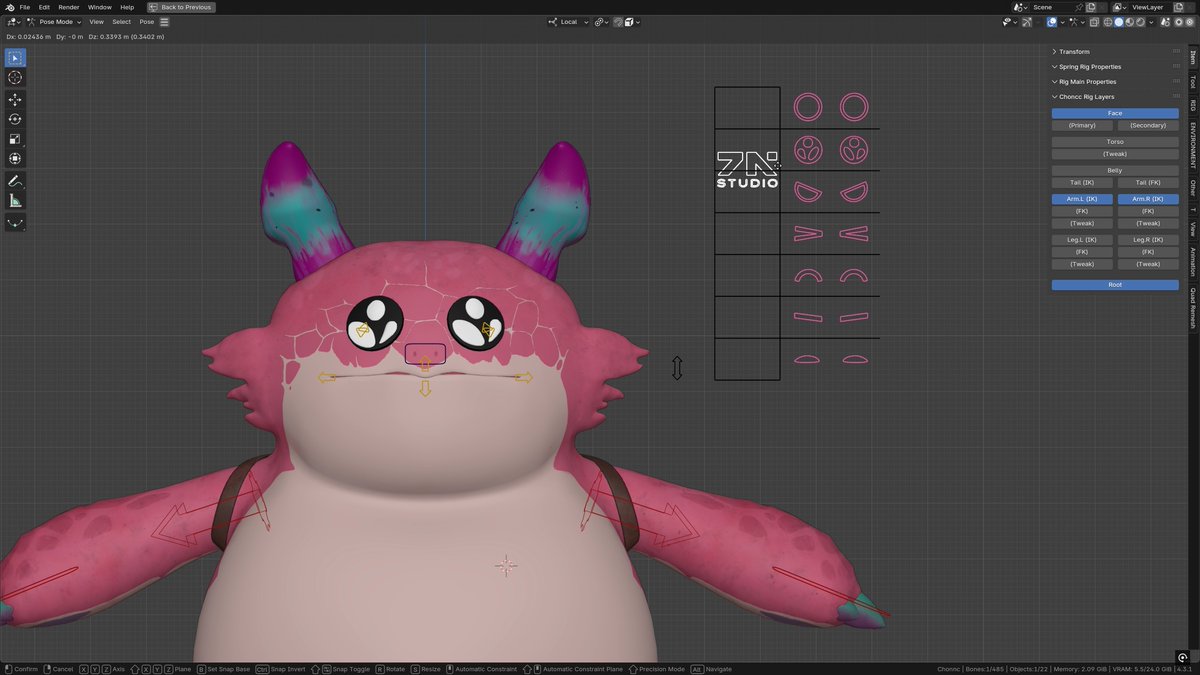Create a new Scene

(x=1091, y=7)
